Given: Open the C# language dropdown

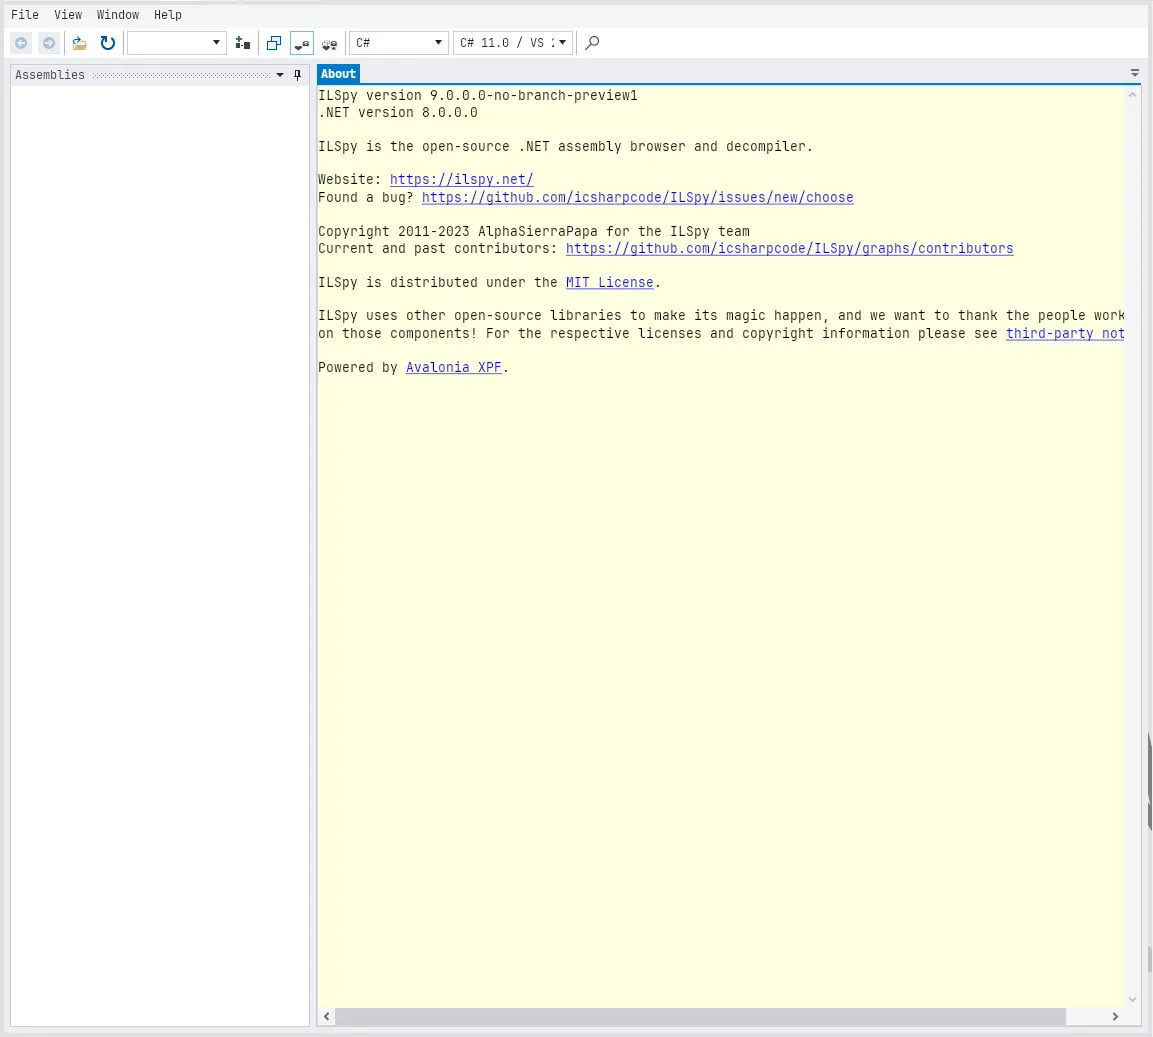Looking at the screenshot, I should pos(399,43).
